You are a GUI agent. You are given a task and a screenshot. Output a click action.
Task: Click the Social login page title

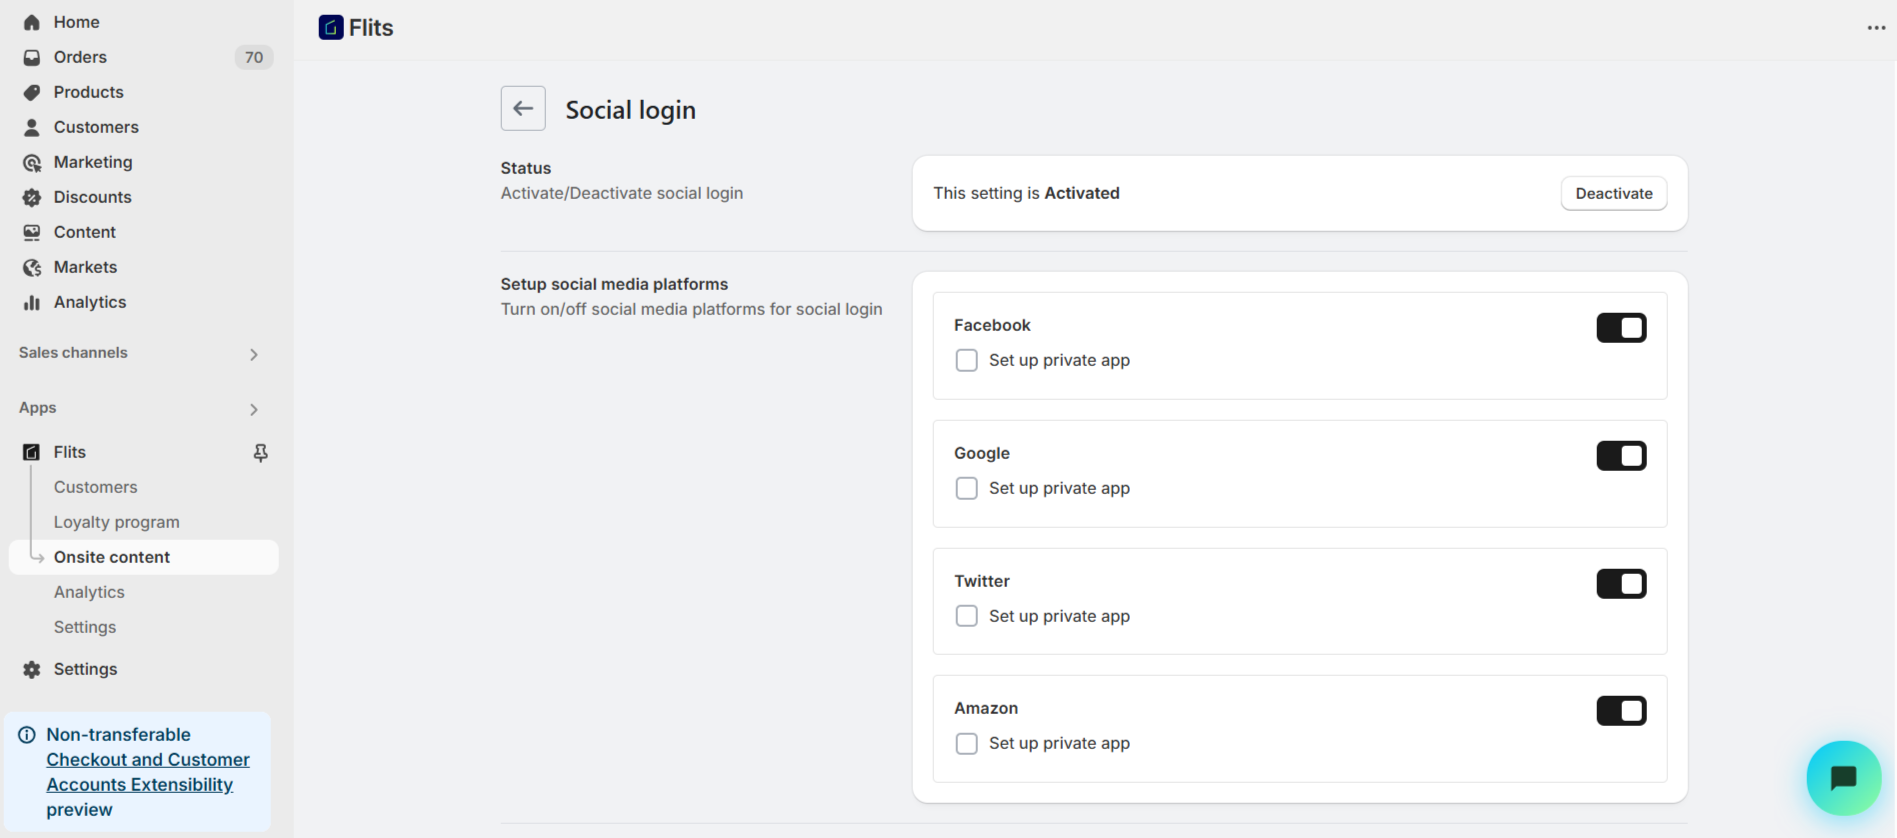(x=630, y=110)
